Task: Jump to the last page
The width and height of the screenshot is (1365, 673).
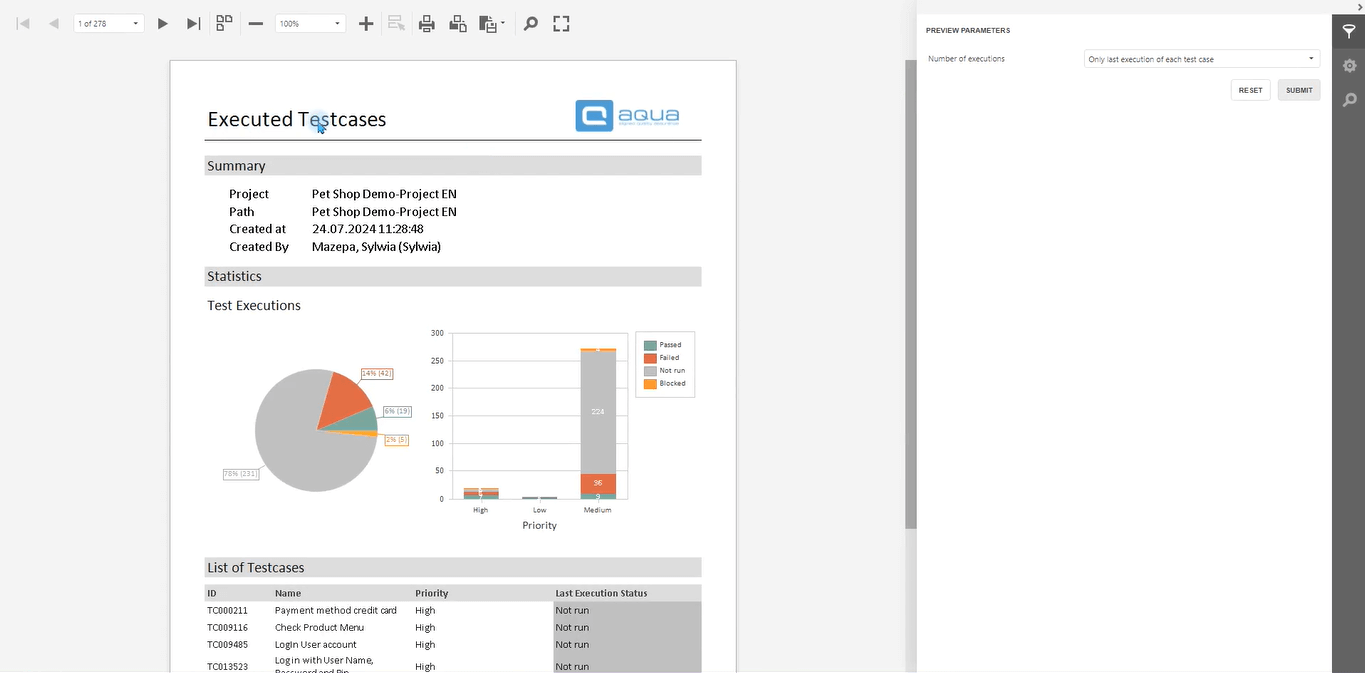Action: pyautogui.click(x=194, y=23)
